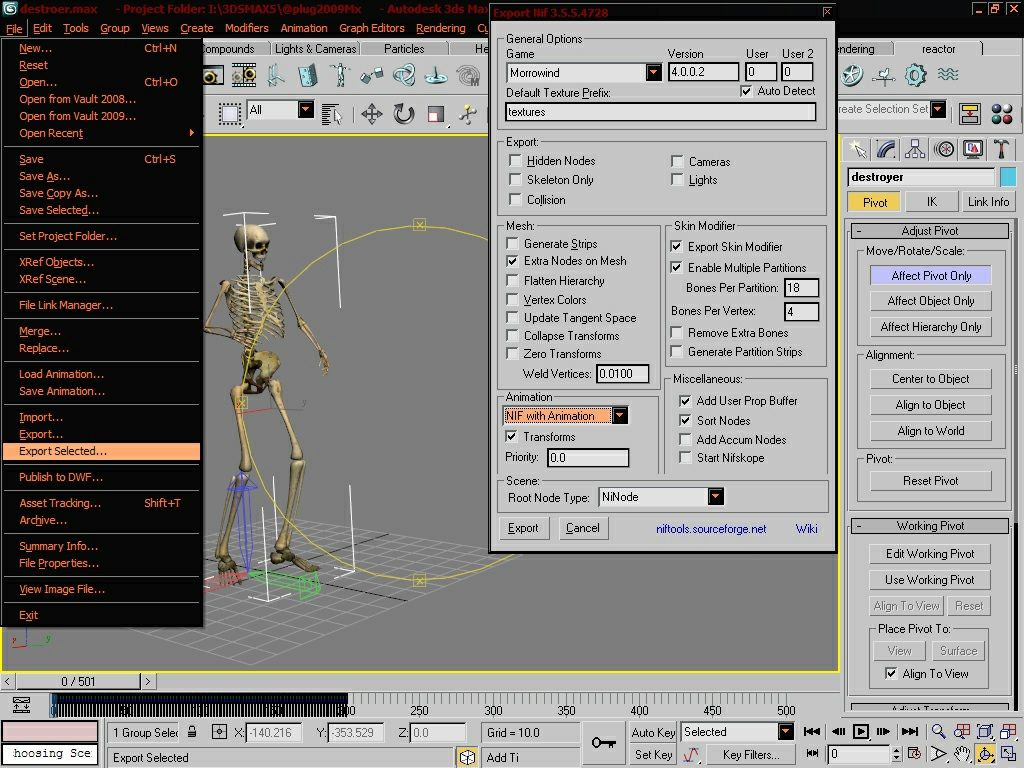Image resolution: width=1024 pixels, height=768 pixels.
Task: Choose Export Selected from File menu
Action: pos(101,451)
